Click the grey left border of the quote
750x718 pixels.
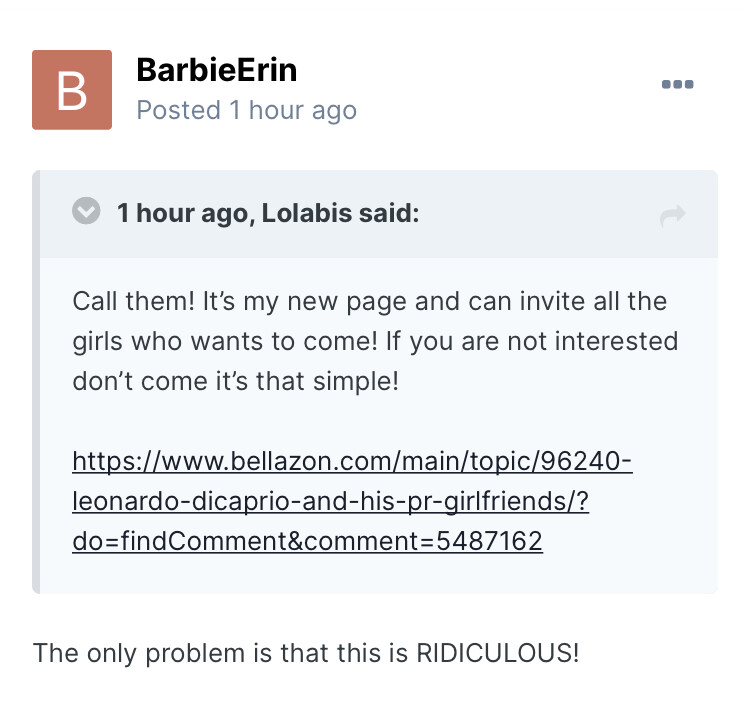coord(36,400)
